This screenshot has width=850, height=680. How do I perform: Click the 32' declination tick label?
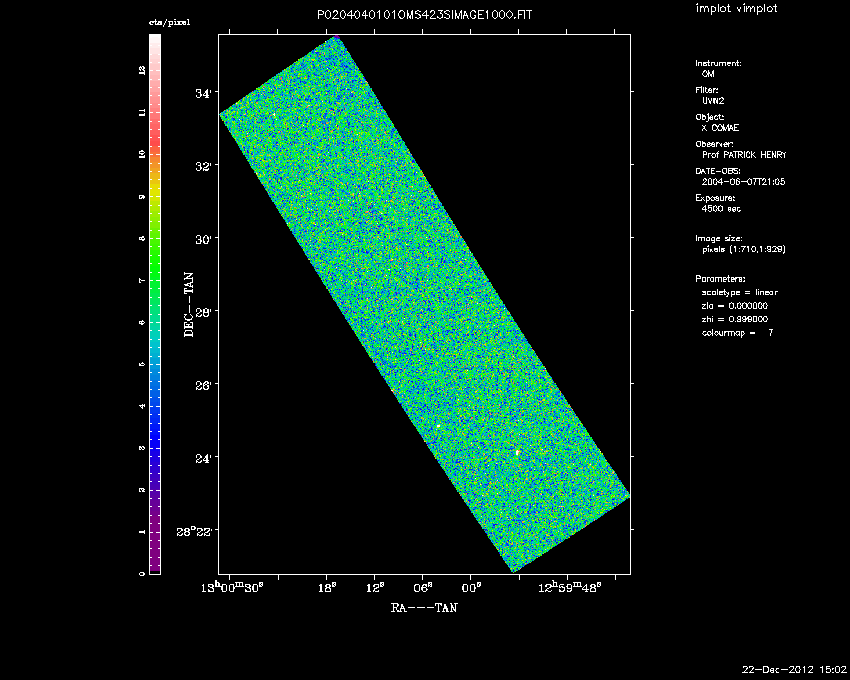[203, 166]
